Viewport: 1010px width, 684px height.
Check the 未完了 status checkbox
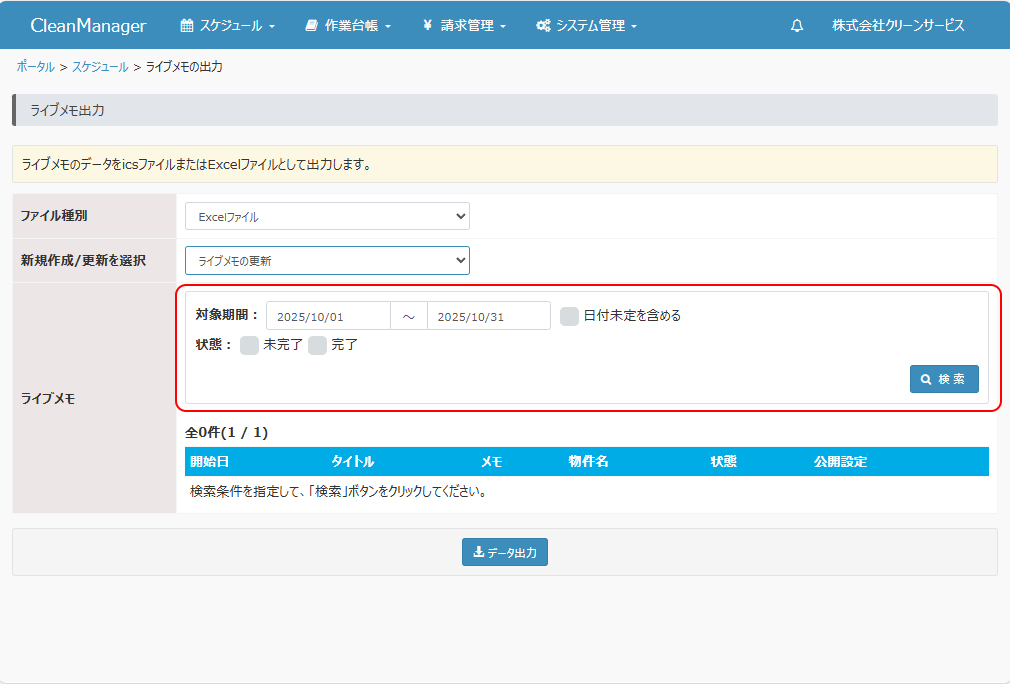[249, 345]
